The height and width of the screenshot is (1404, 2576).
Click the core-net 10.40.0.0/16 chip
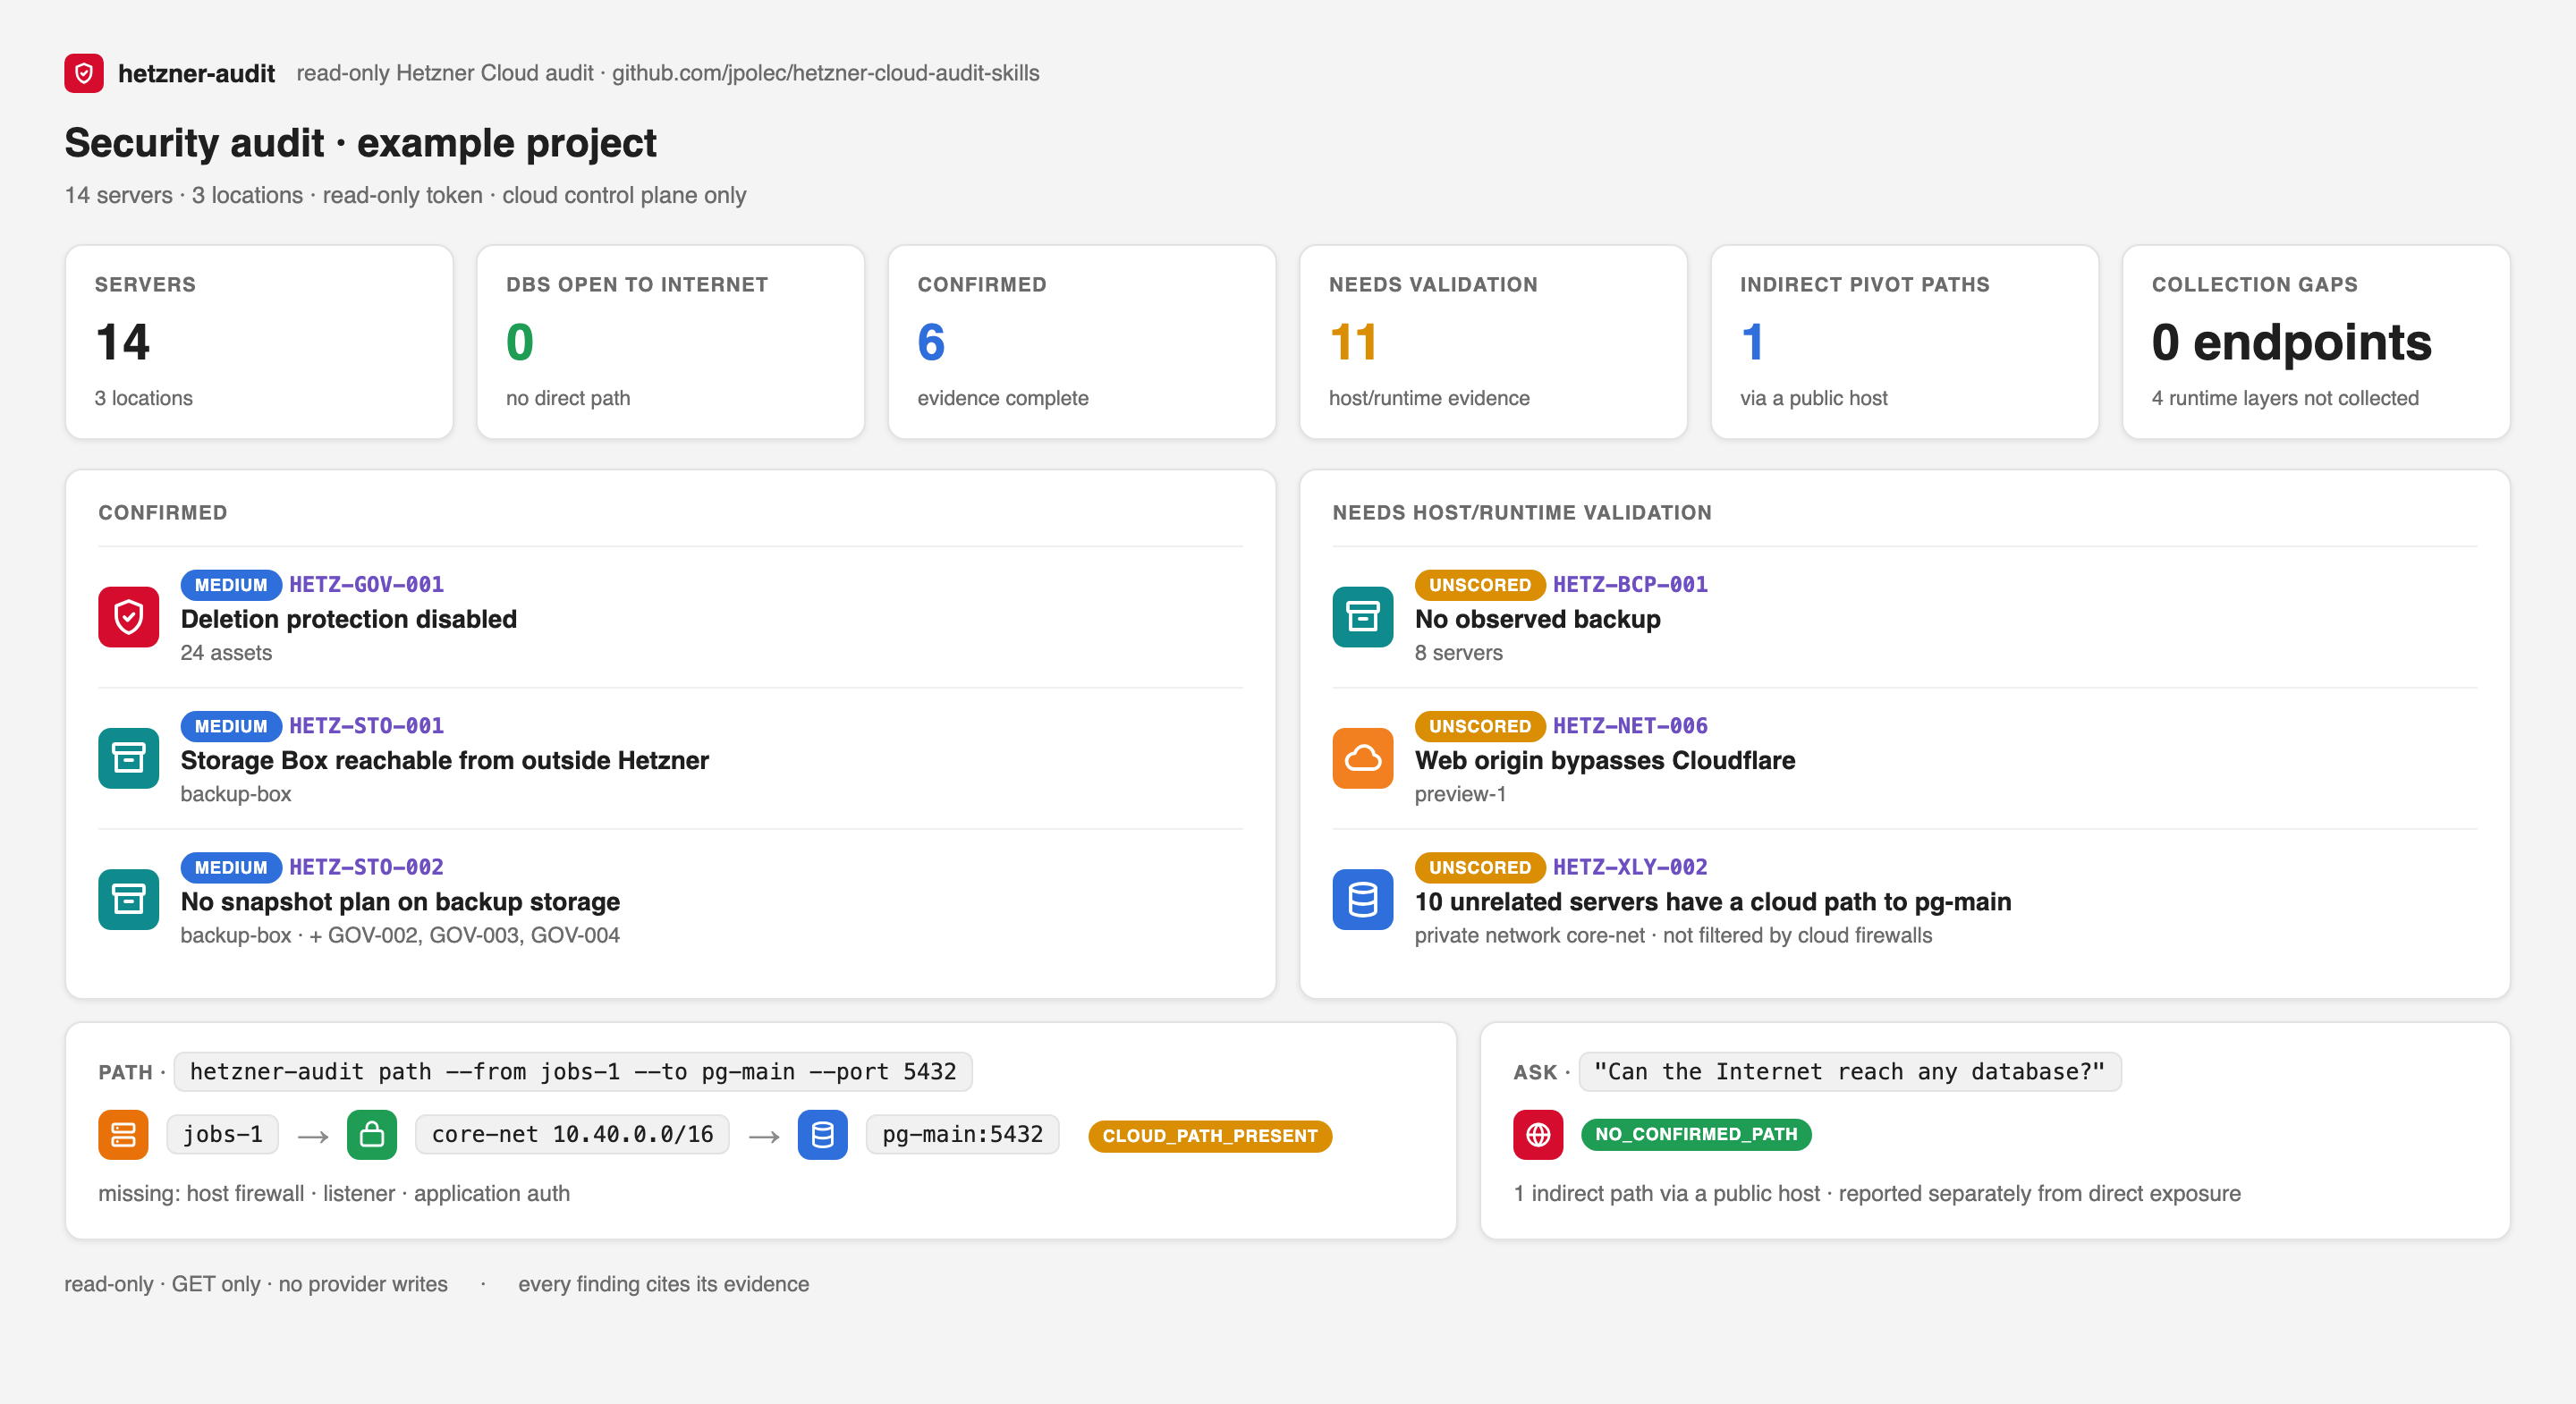coord(572,1134)
